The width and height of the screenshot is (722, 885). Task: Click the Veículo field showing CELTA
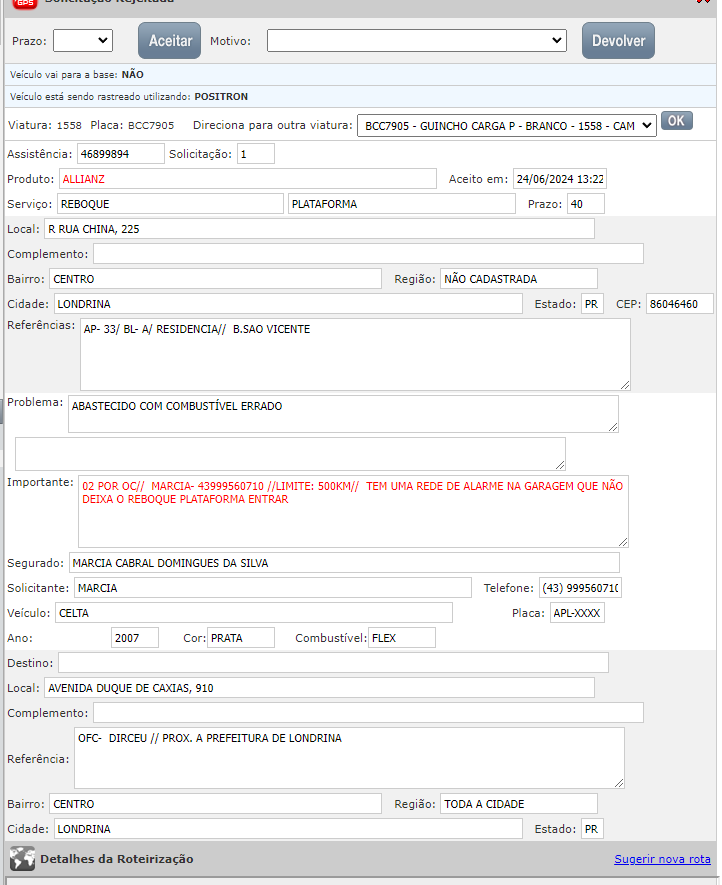coord(253,612)
